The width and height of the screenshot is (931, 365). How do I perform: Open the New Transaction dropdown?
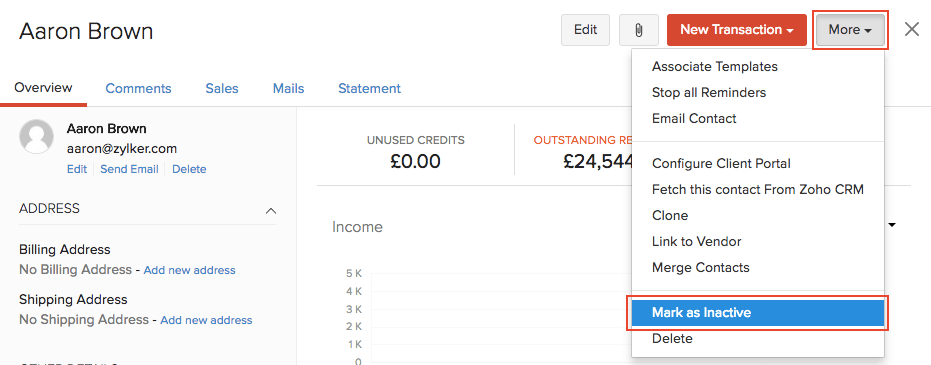tap(737, 30)
